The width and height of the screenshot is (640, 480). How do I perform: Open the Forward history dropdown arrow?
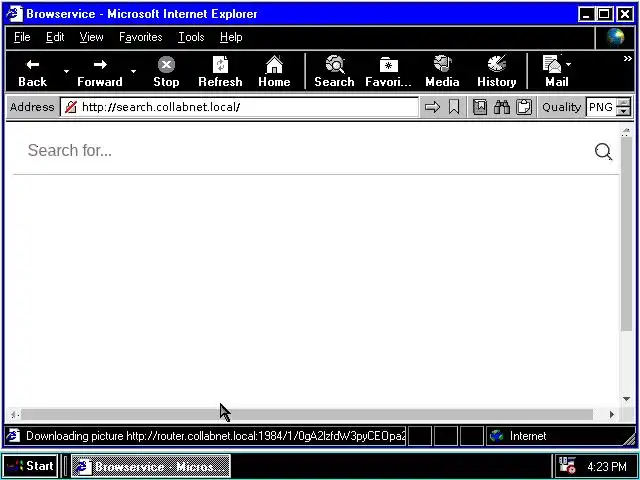[x=133, y=72]
